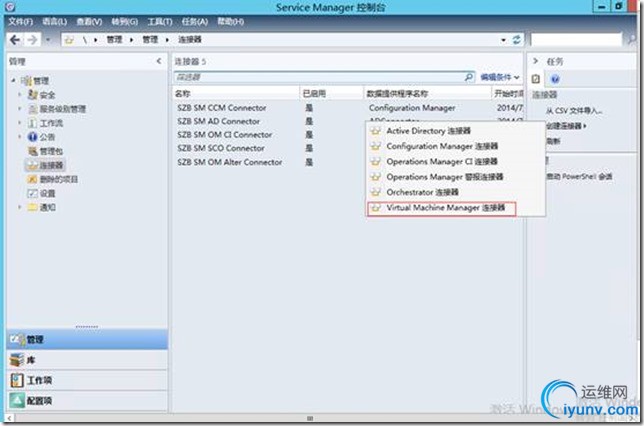The width and height of the screenshot is (644, 426).
Task: Collapse the root 管理 tree node
Action: (x=14, y=80)
